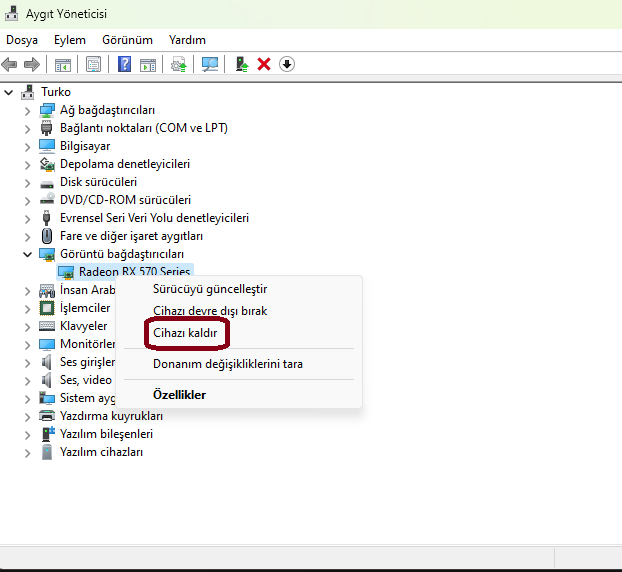622x572 pixels.
Task: Click the Ağ bağdaştırıcıları network icon
Action: coord(47,110)
